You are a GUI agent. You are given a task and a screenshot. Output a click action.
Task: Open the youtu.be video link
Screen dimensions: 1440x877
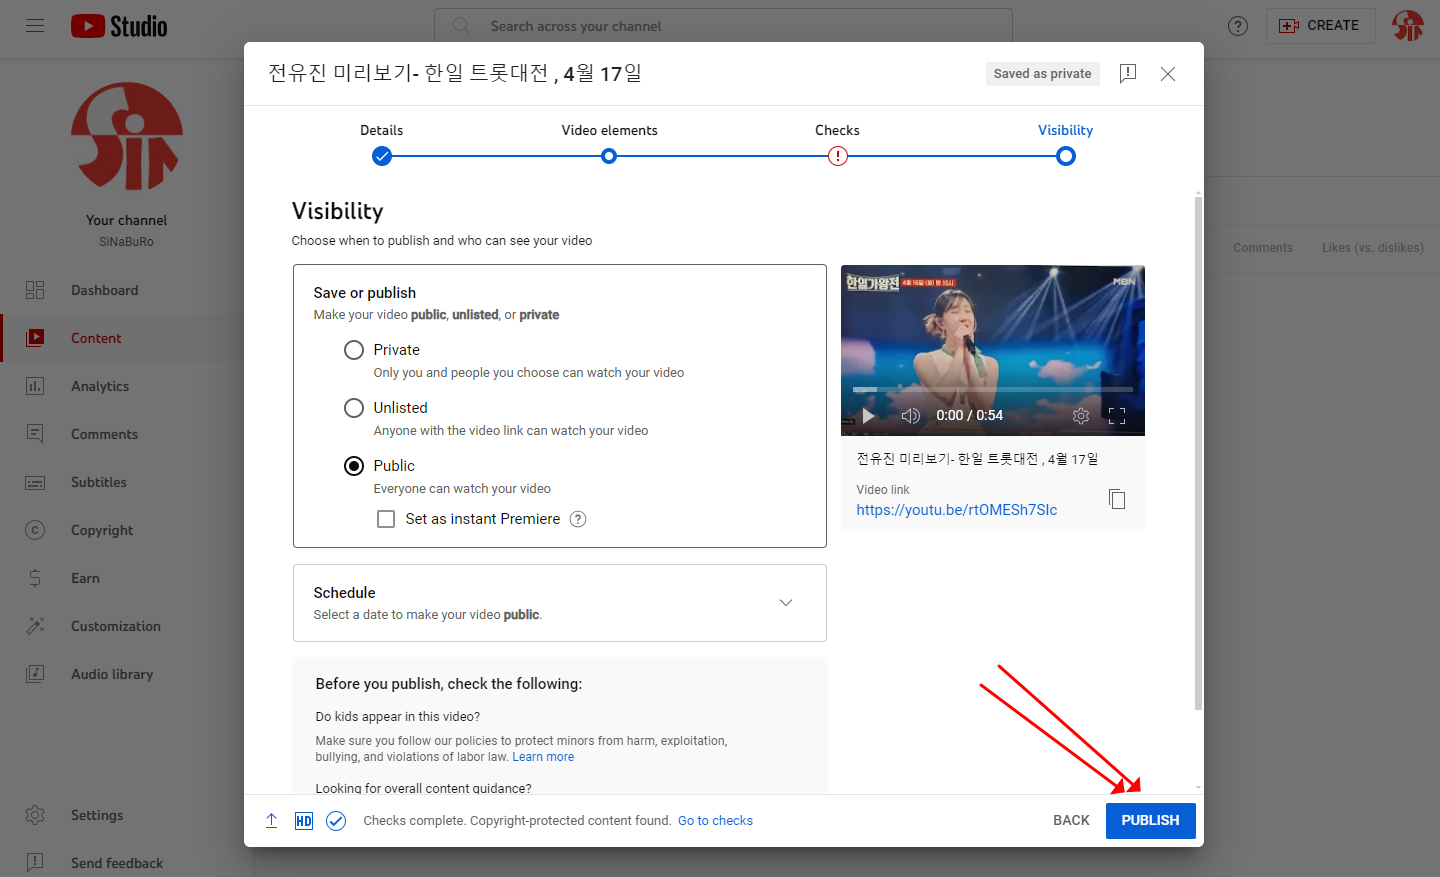[x=956, y=510]
